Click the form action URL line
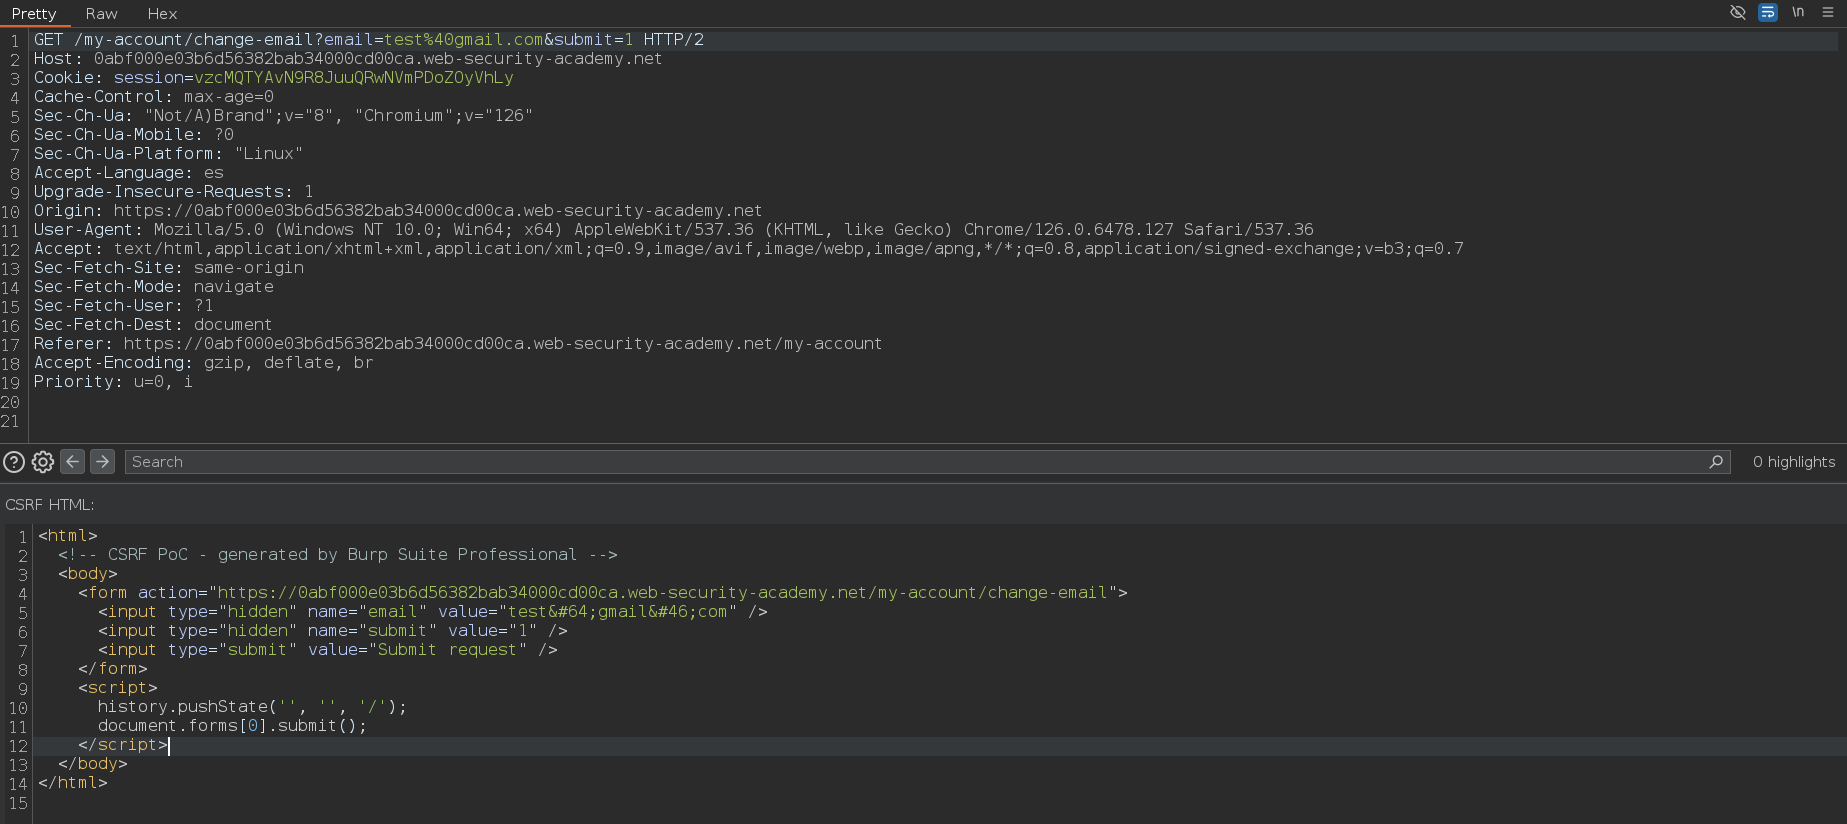The width and height of the screenshot is (1847, 824). click(x=603, y=593)
